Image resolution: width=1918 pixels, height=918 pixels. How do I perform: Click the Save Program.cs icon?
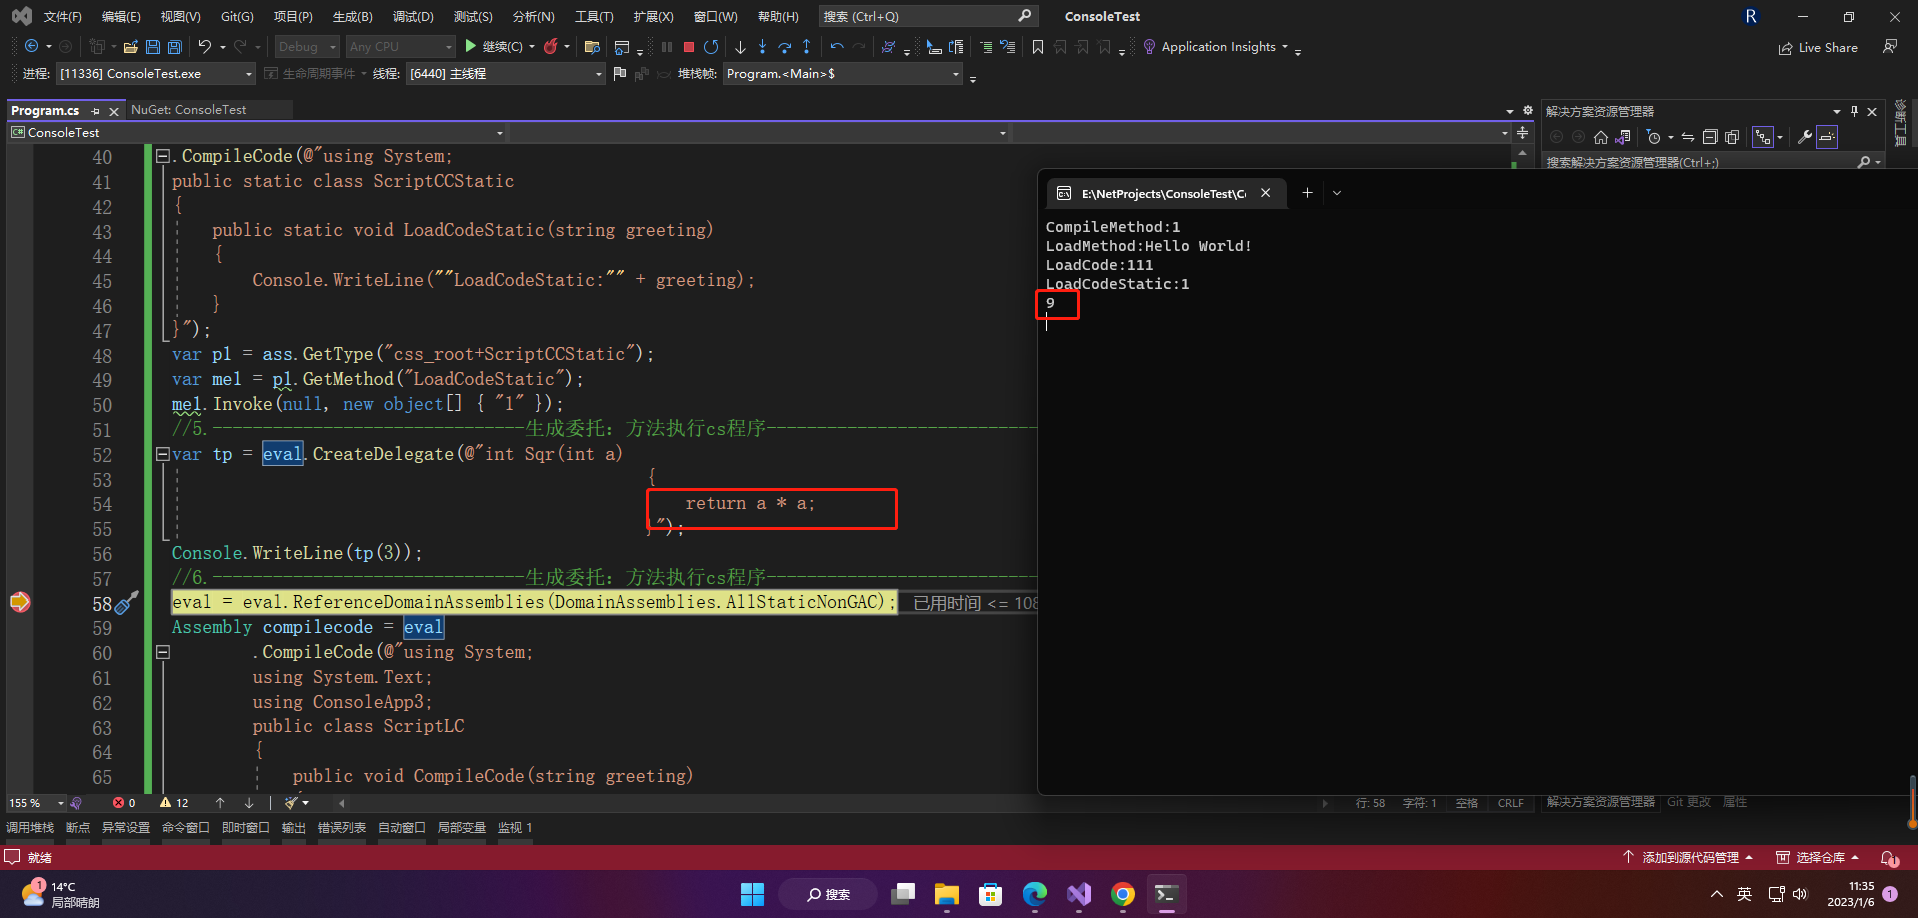coord(153,47)
